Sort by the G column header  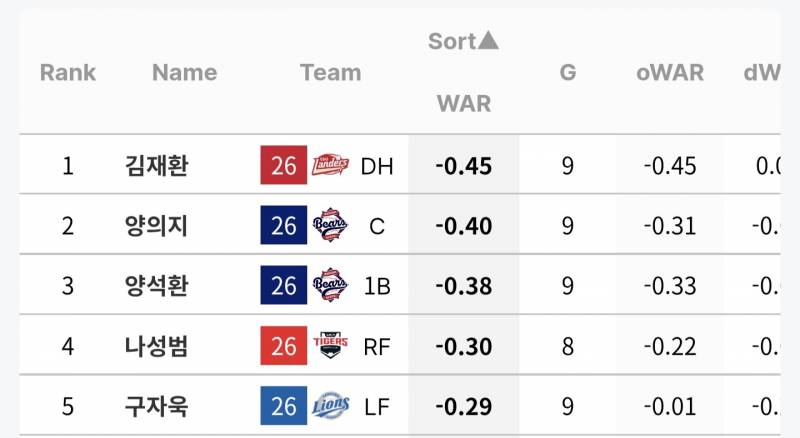coord(568,72)
